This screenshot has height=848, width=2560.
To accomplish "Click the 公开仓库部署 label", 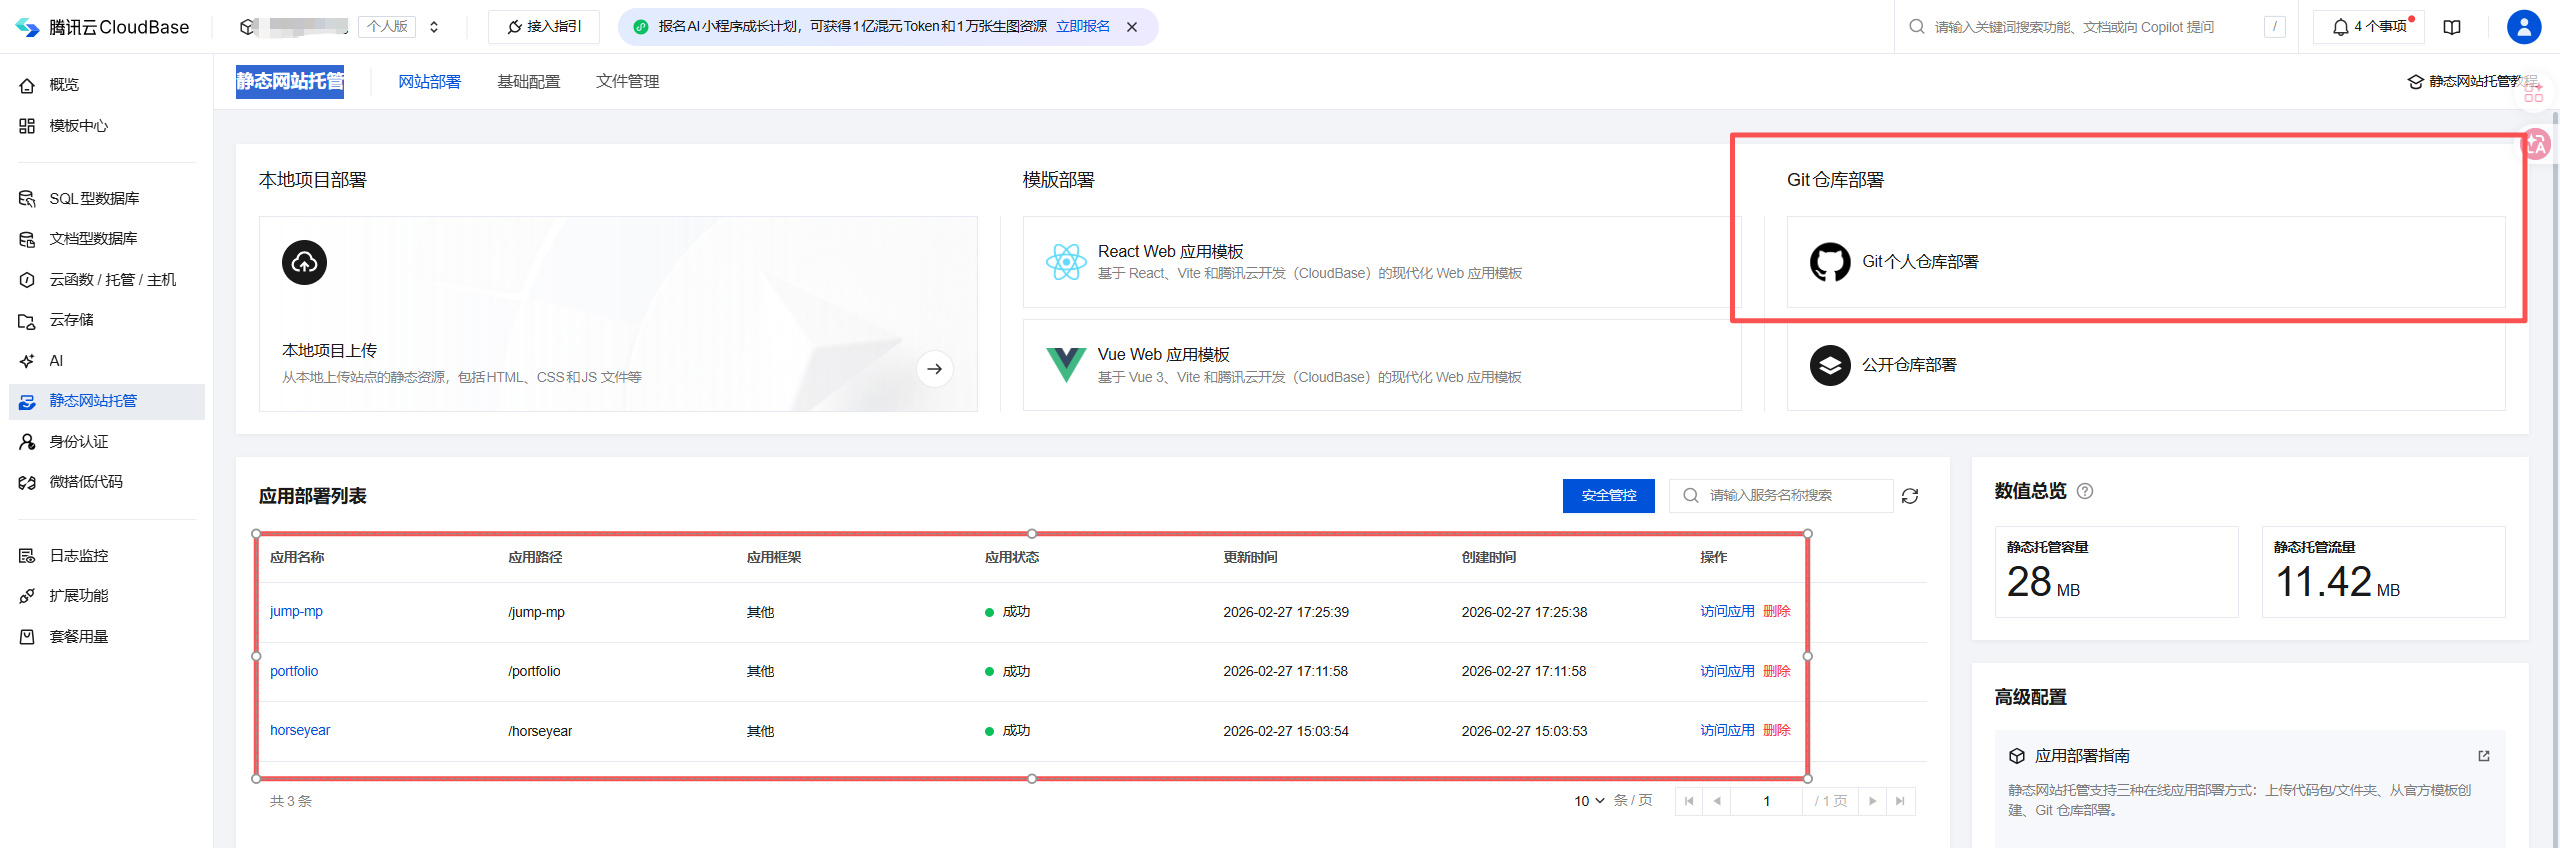I will [1909, 365].
